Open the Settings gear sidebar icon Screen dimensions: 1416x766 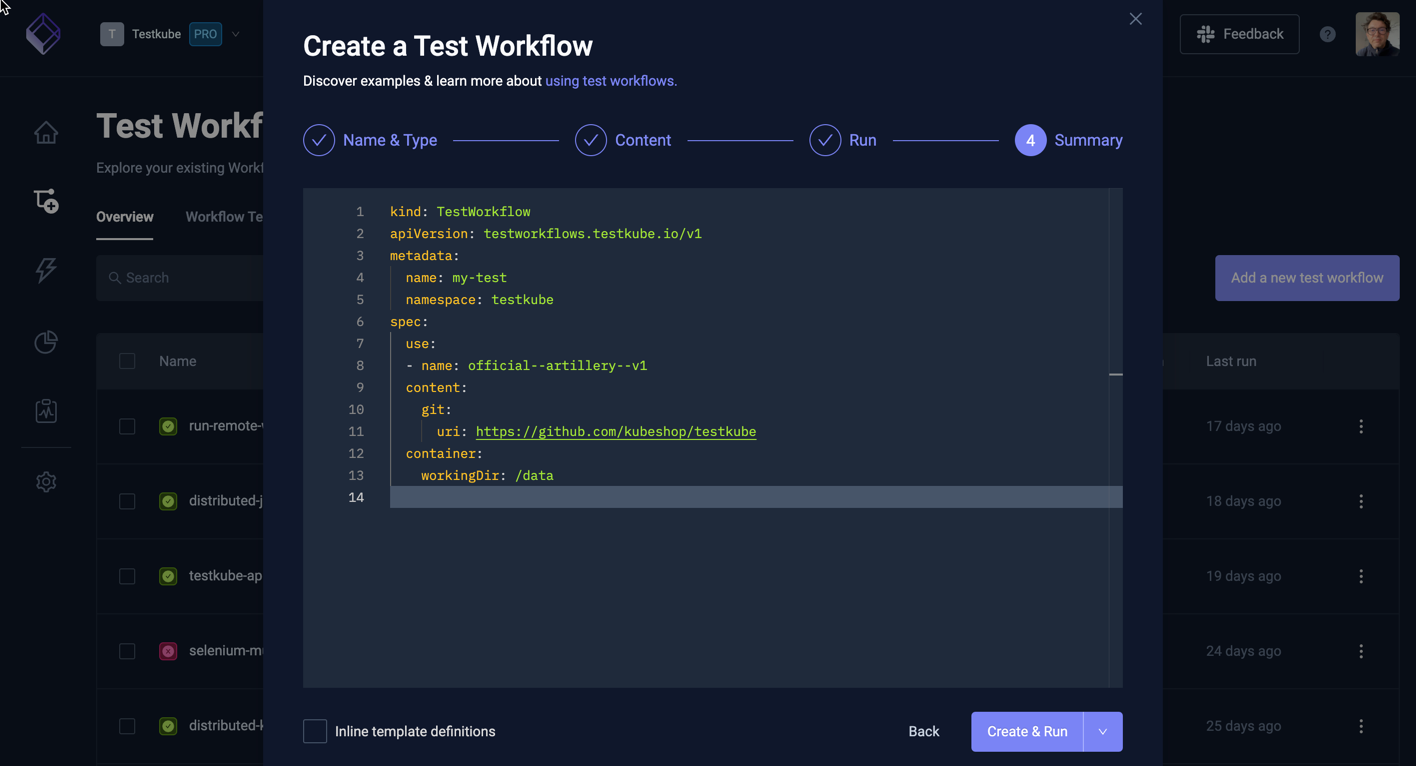pos(46,482)
